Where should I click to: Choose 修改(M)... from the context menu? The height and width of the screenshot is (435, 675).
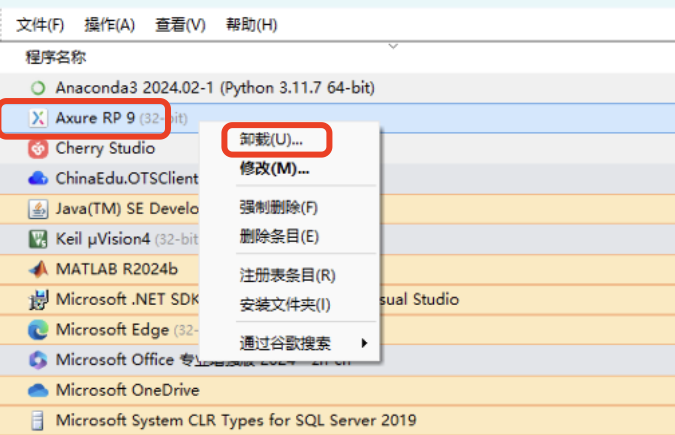coord(275,168)
